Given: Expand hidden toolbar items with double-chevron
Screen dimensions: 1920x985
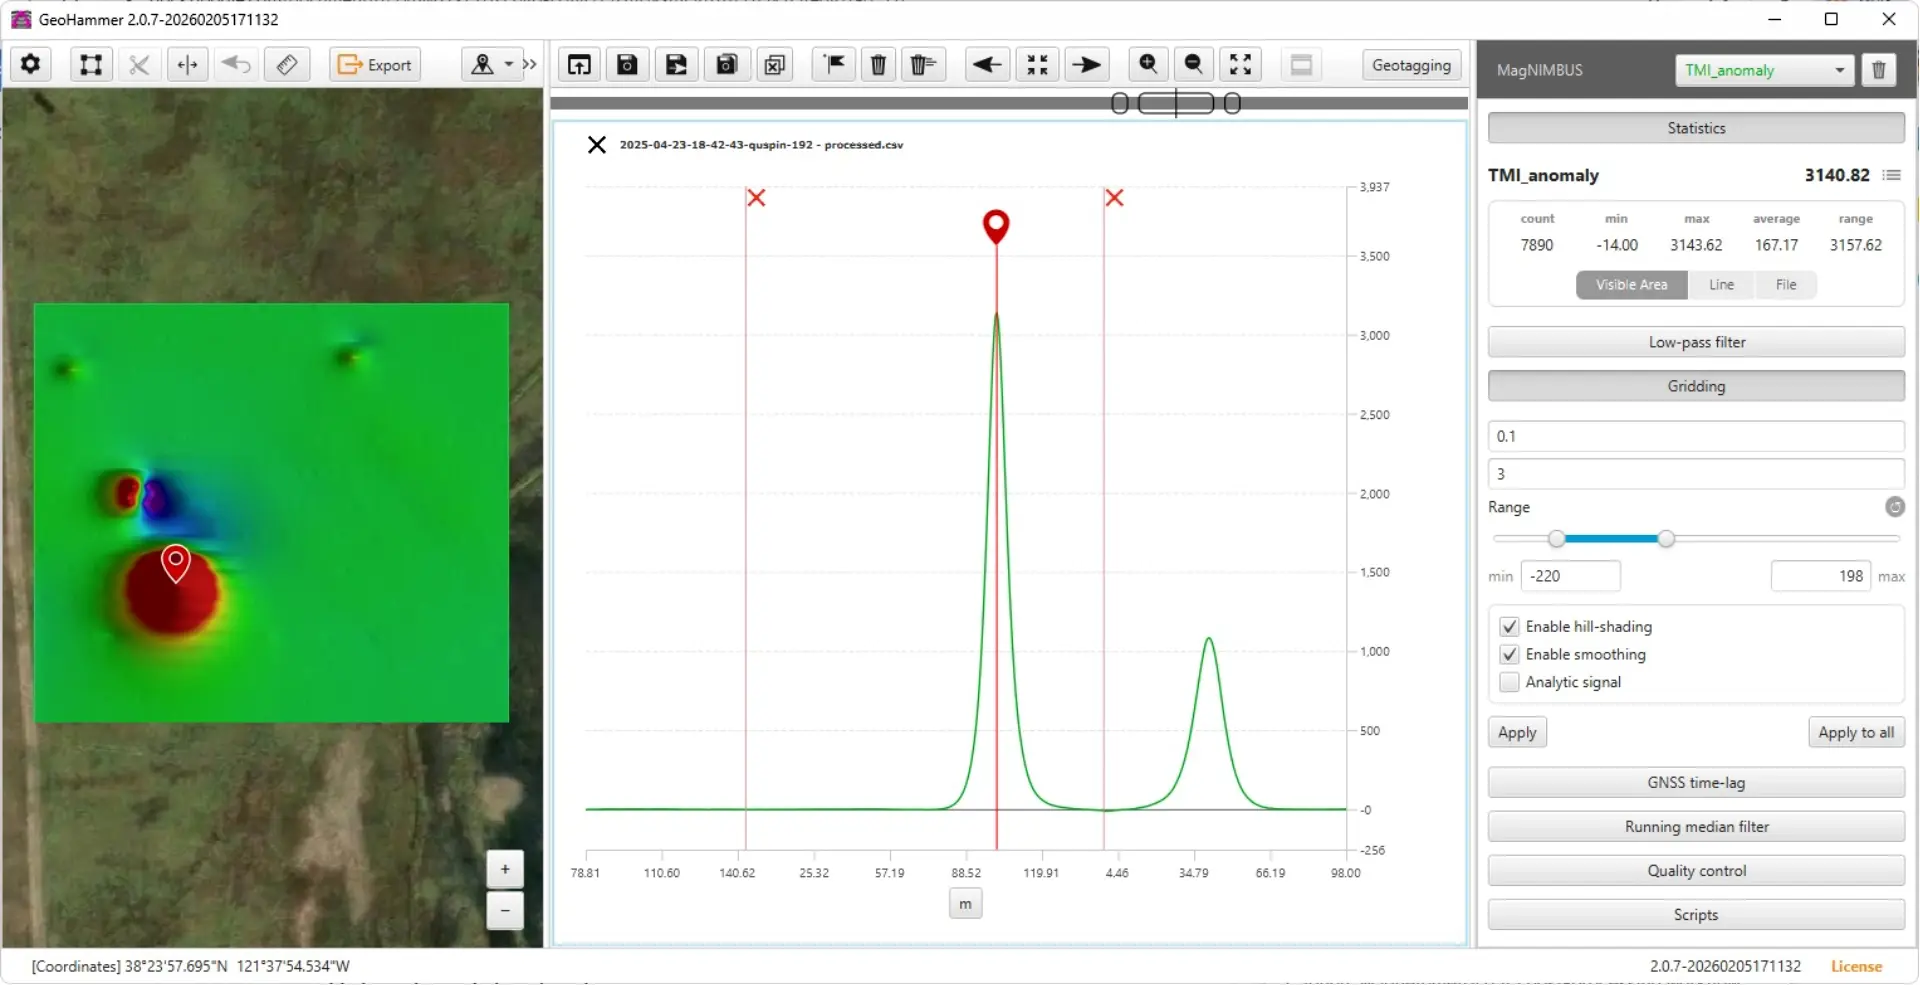Looking at the screenshot, I should [531, 64].
